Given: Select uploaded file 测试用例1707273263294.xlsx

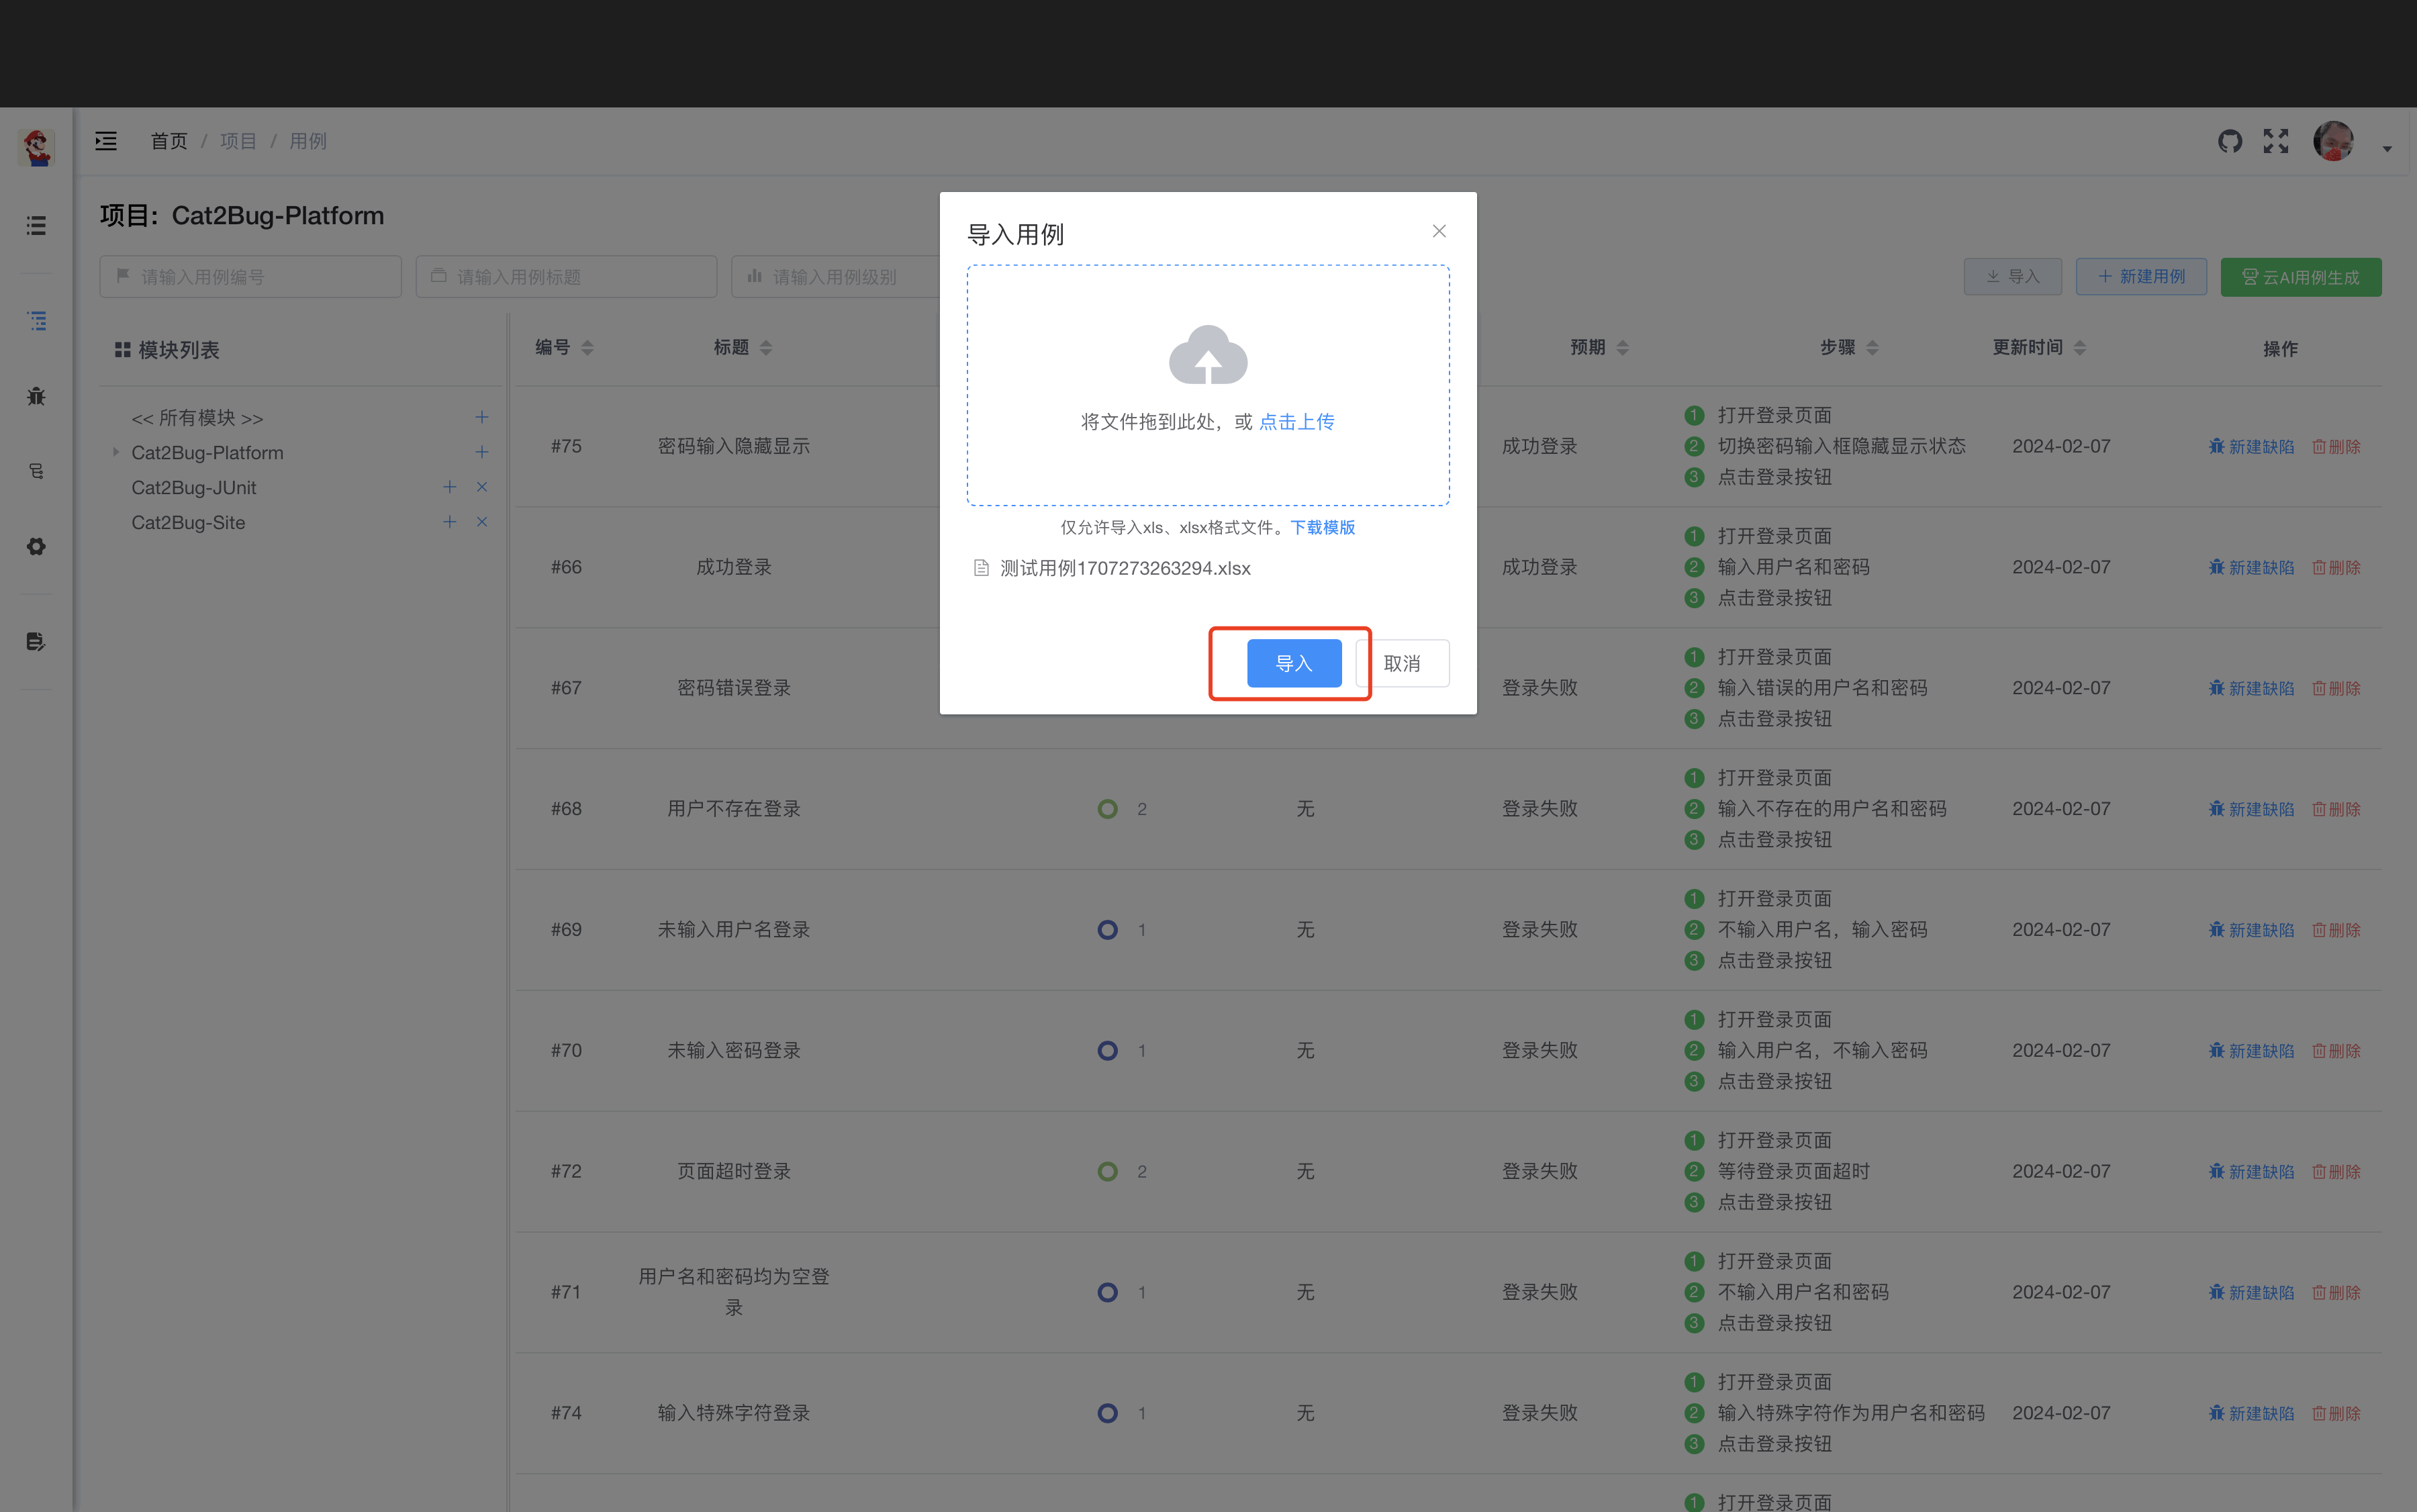Looking at the screenshot, I should tap(1125, 568).
